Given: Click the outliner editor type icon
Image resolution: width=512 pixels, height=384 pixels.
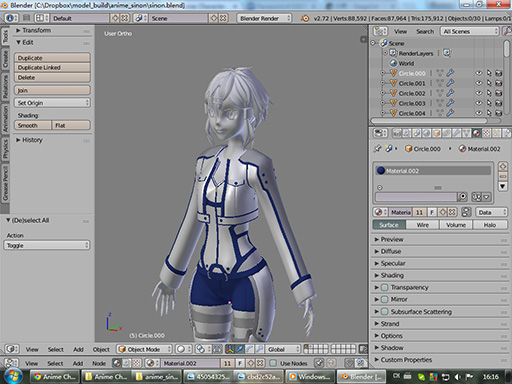Looking at the screenshot, I should click(380, 31).
